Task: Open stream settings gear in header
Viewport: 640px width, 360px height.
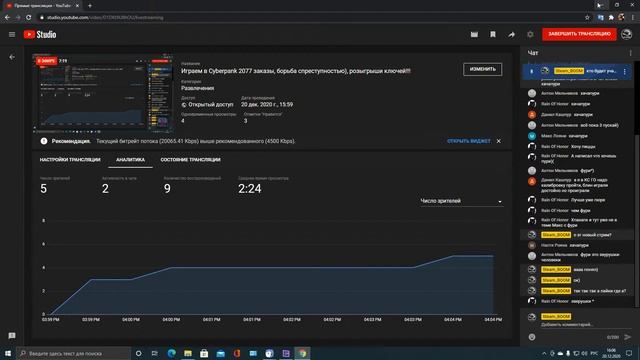Action: 530,35
